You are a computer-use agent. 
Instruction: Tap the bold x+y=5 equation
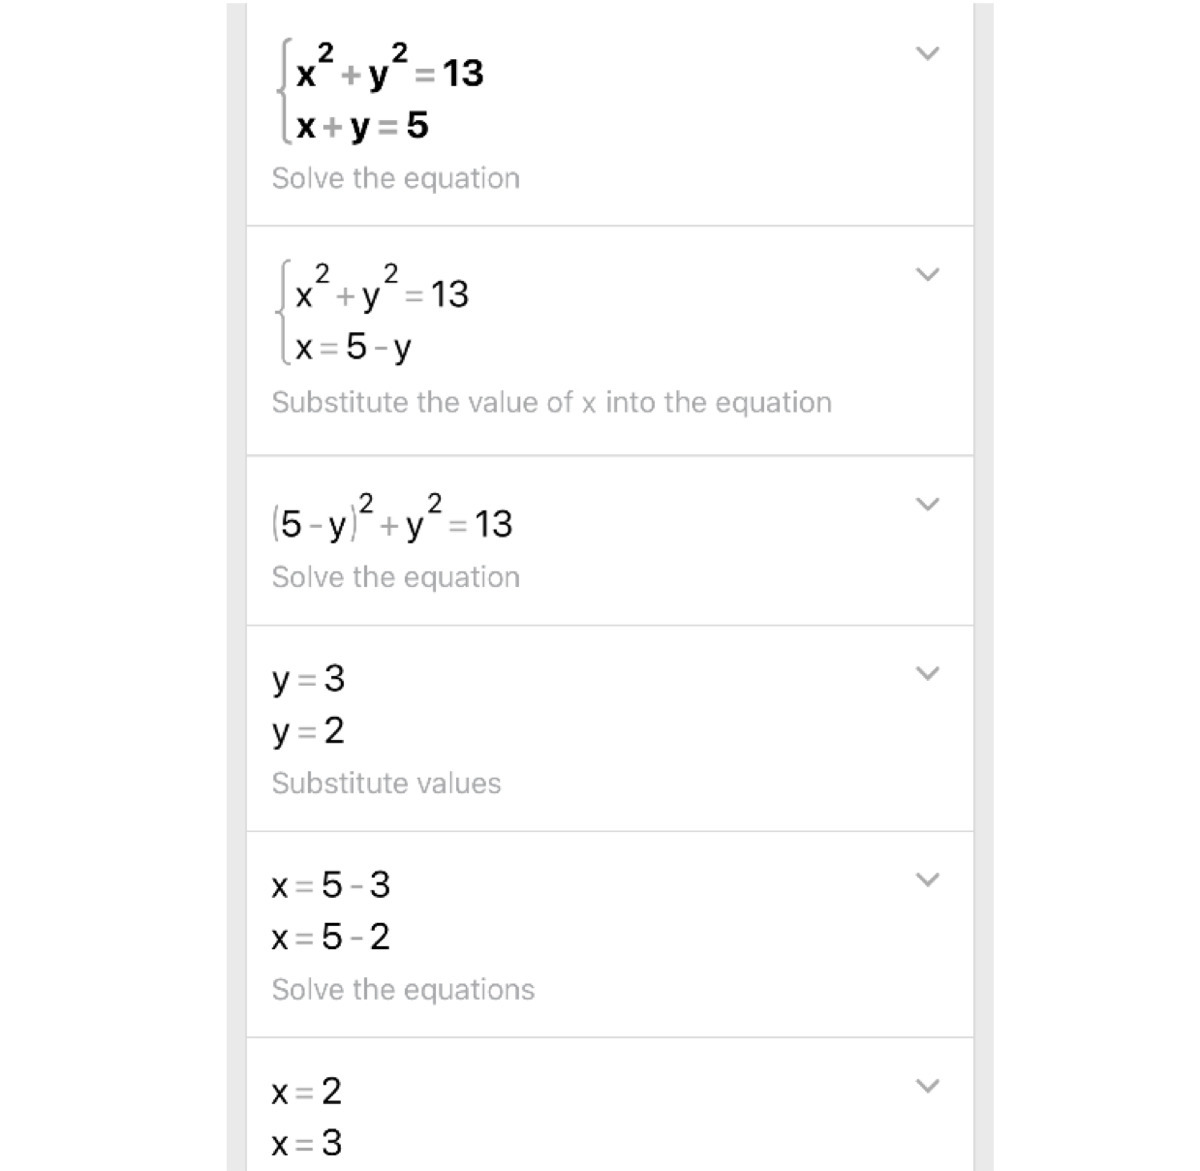362,126
